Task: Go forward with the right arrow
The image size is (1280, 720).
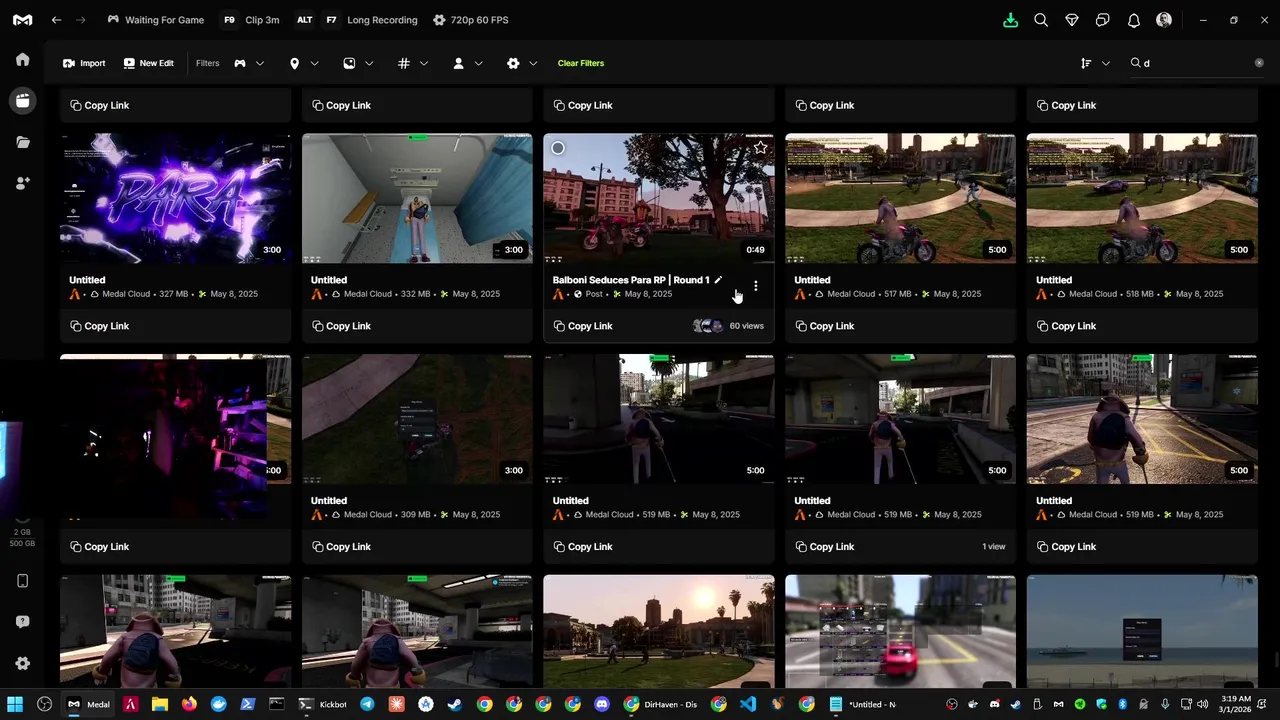Action: (x=81, y=20)
